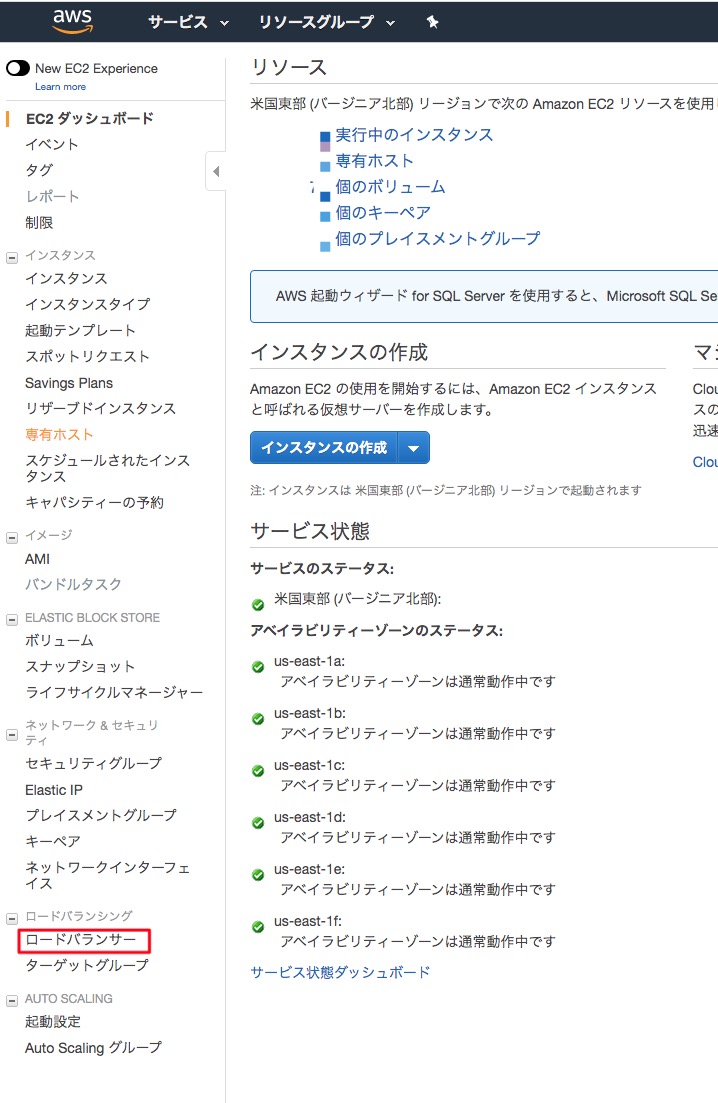This screenshot has width=718, height=1103.
Task: Click 個のキーペア resource link
Action: click(383, 212)
